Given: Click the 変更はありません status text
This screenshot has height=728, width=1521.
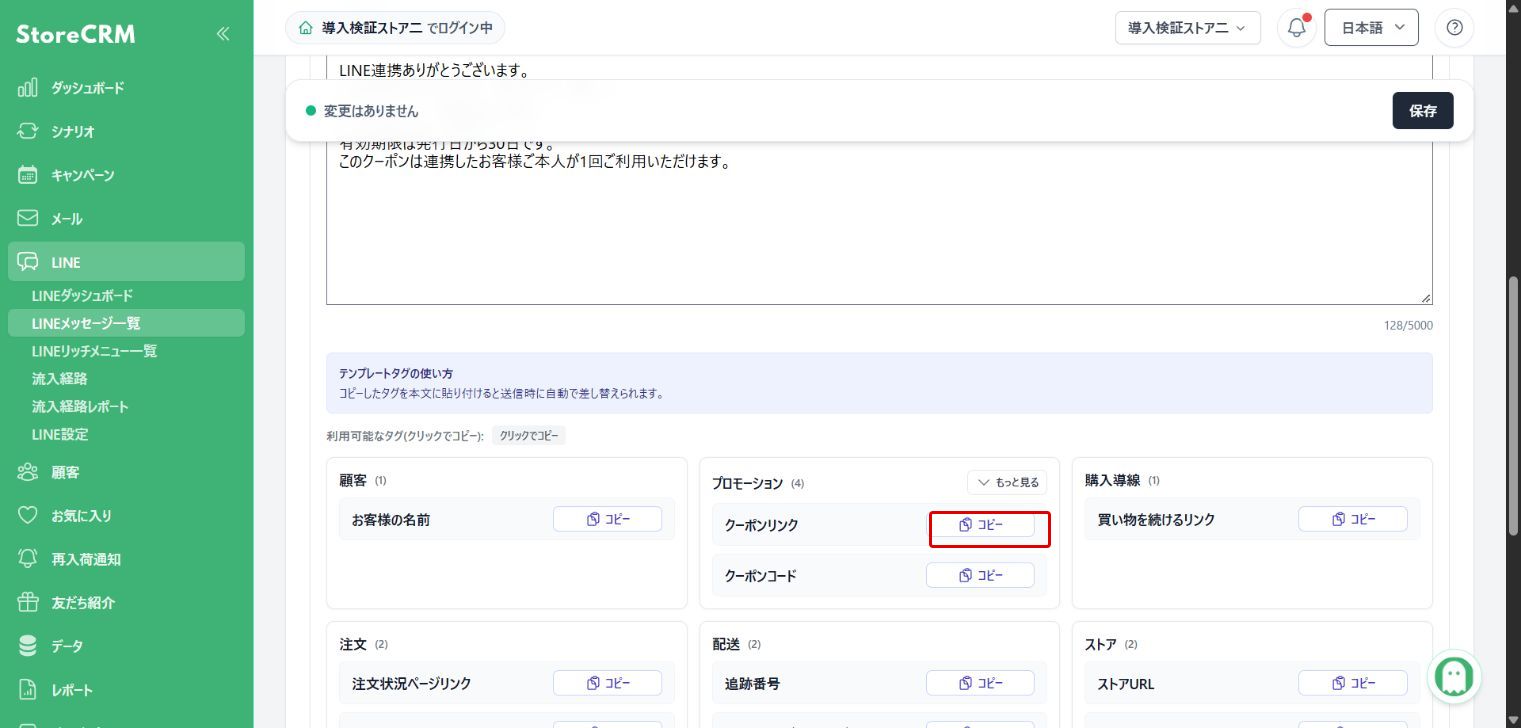Looking at the screenshot, I should point(371,111).
